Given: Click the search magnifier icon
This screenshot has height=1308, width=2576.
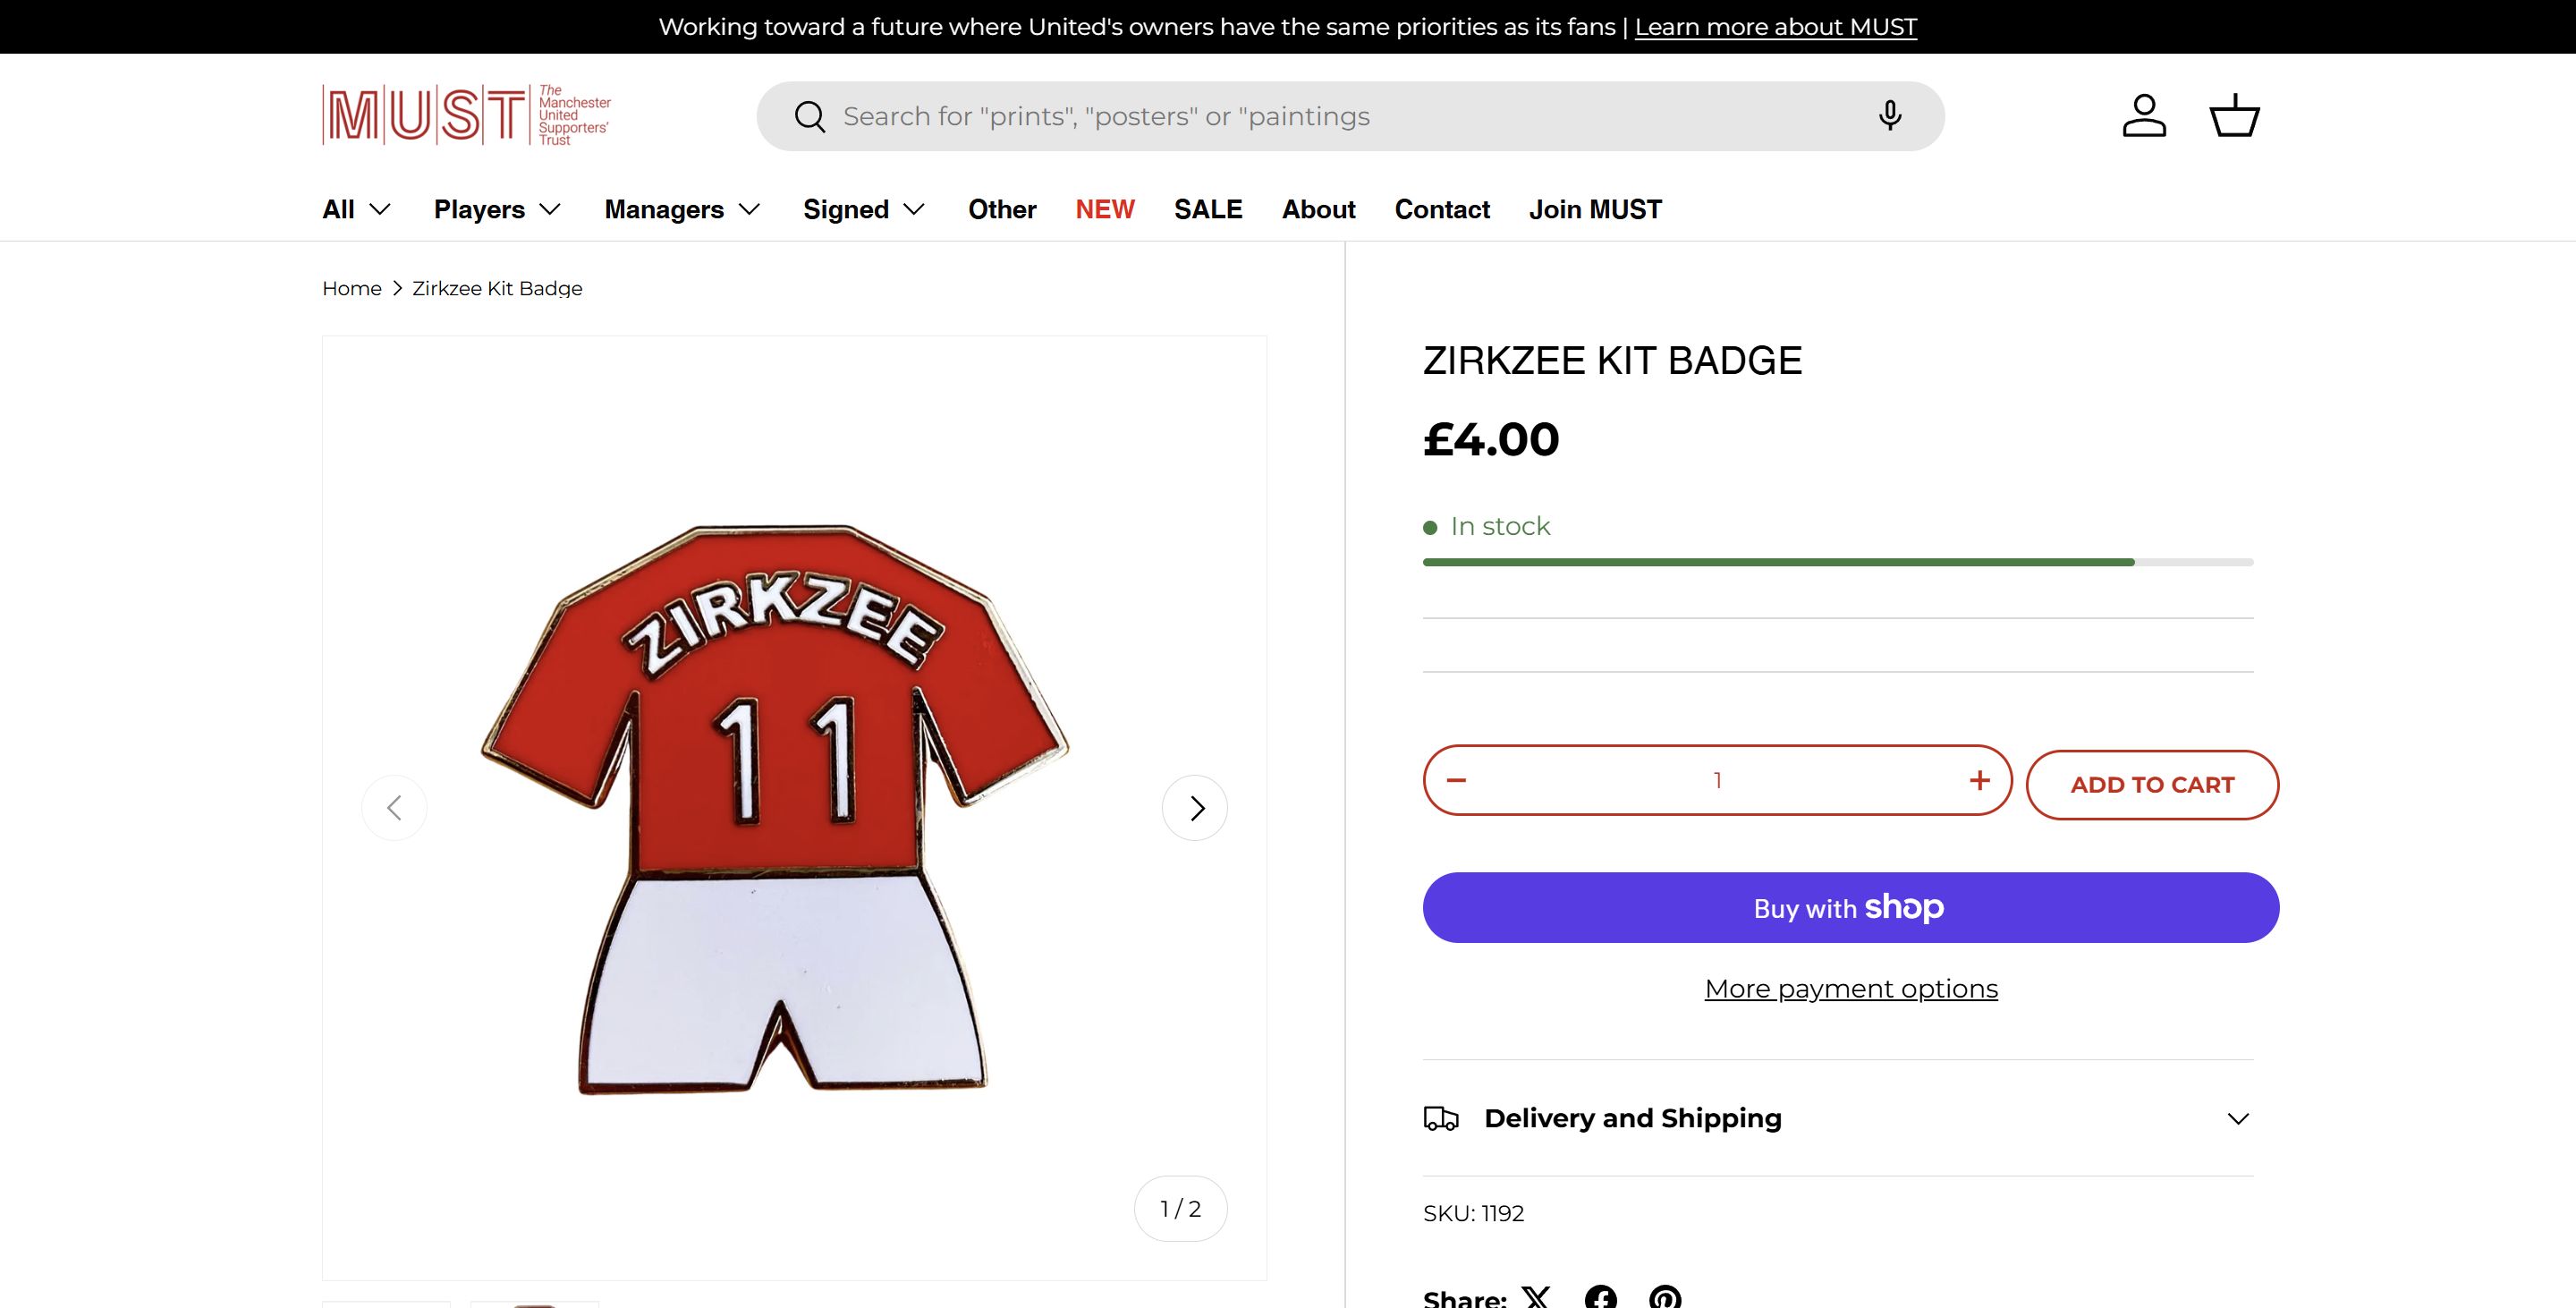Looking at the screenshot, I should (x=809, y=117).
